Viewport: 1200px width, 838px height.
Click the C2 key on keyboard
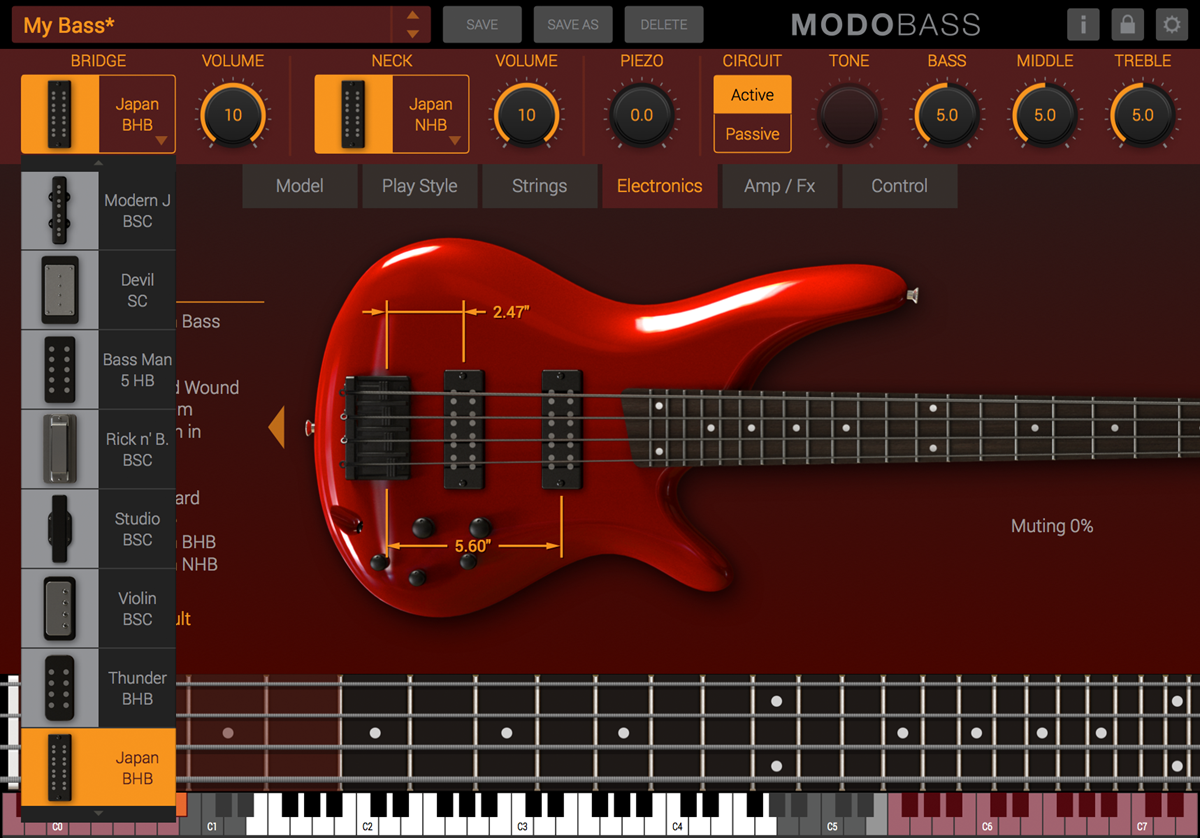tap(367, 827)
